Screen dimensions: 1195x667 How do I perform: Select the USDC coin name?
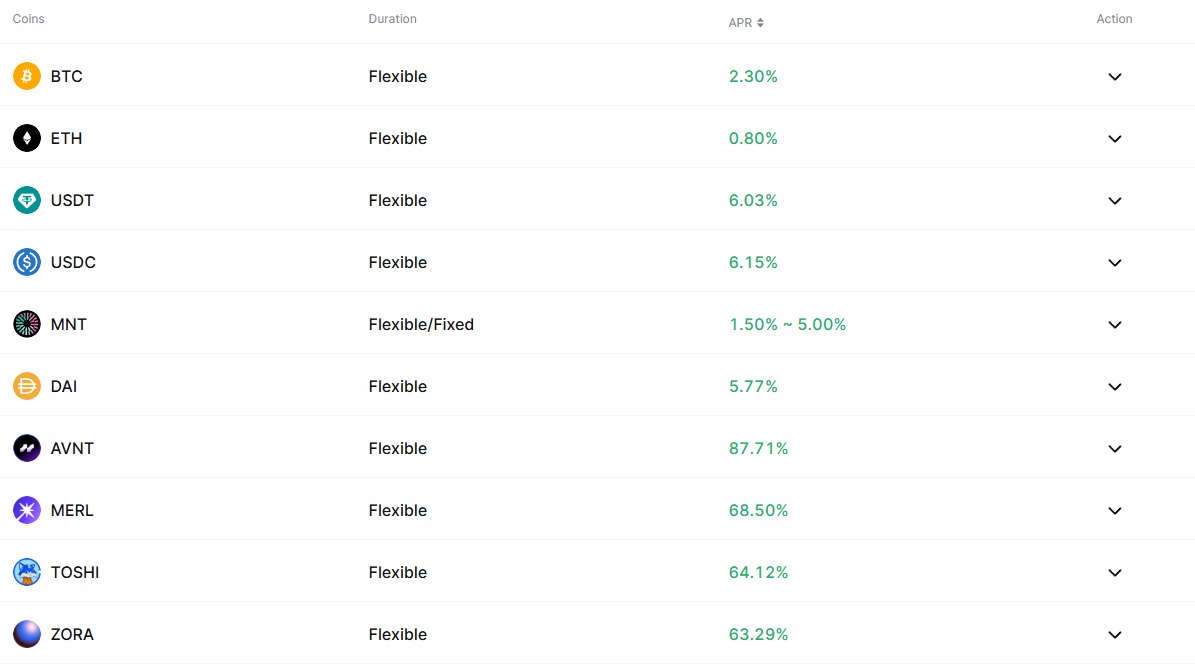73,262
